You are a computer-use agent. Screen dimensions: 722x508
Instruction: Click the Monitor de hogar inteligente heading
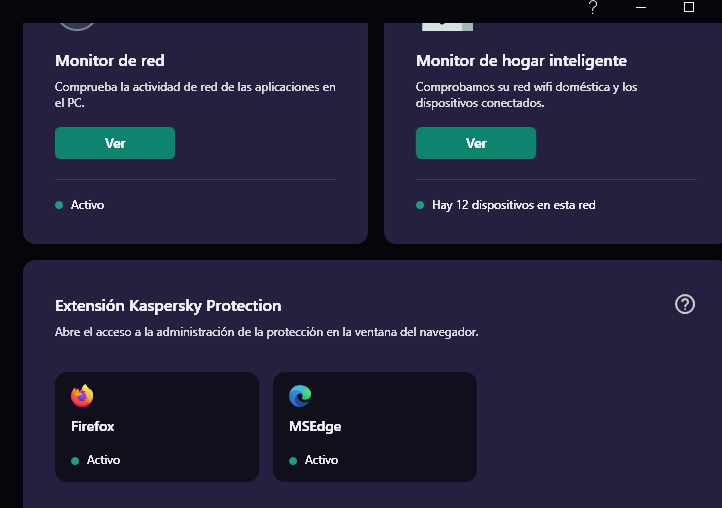(x=521, y=61)
